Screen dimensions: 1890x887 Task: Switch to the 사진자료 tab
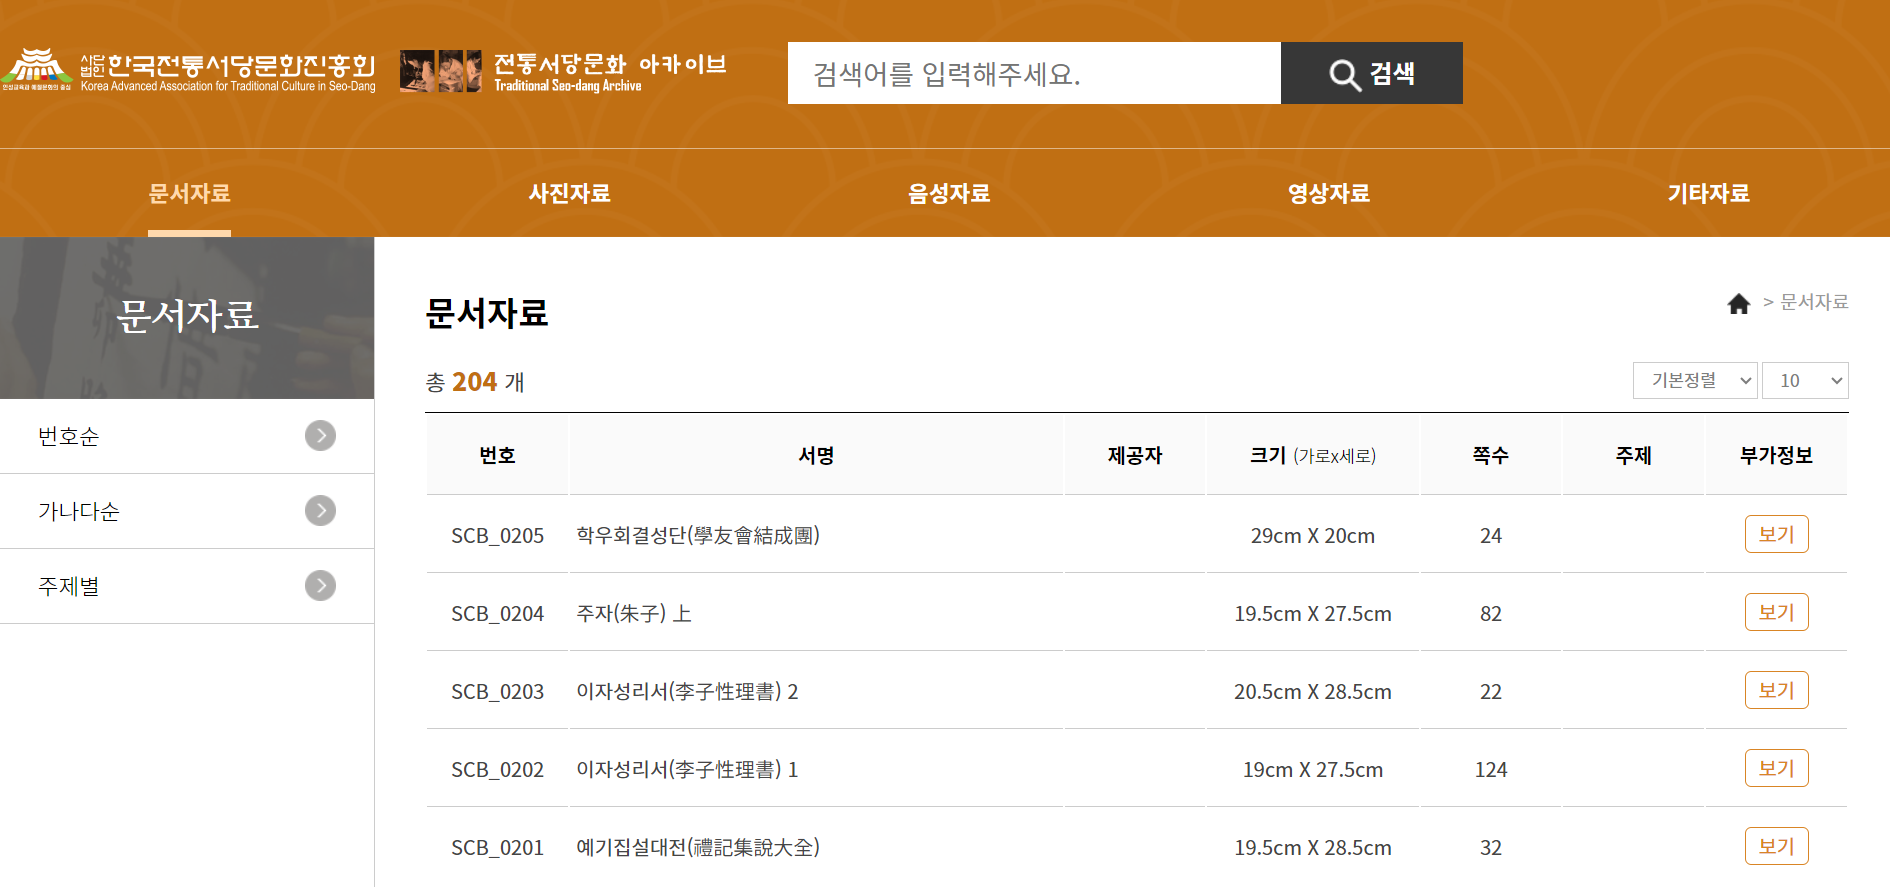(x=569, y=194)
